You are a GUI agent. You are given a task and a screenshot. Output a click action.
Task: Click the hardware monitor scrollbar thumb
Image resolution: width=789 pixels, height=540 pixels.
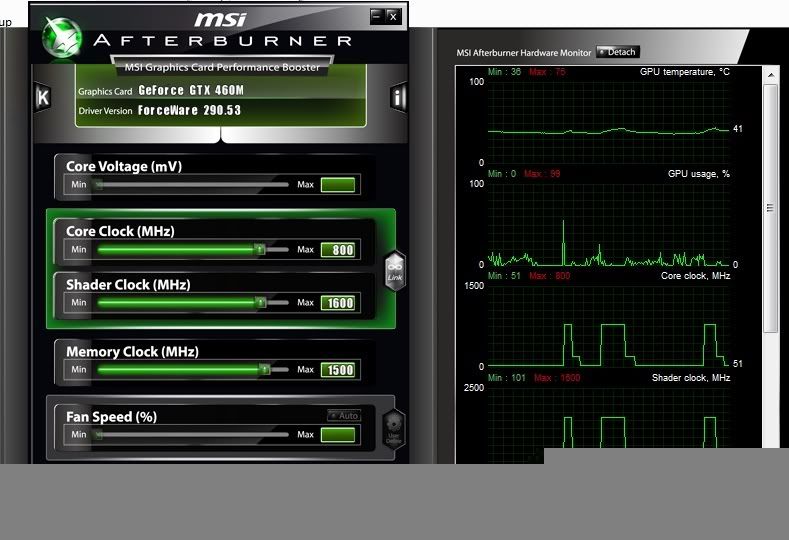click(770, 208)
